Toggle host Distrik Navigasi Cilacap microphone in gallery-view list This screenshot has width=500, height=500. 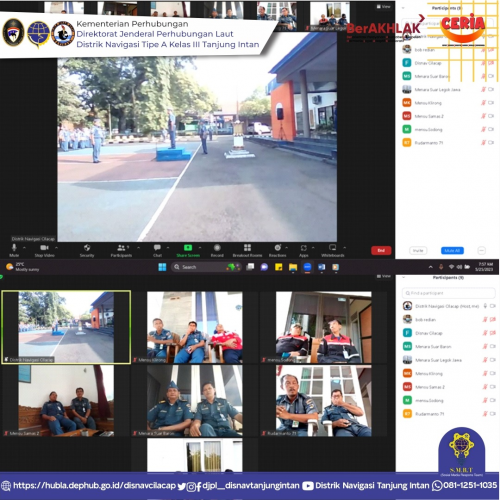coord(486,306)
